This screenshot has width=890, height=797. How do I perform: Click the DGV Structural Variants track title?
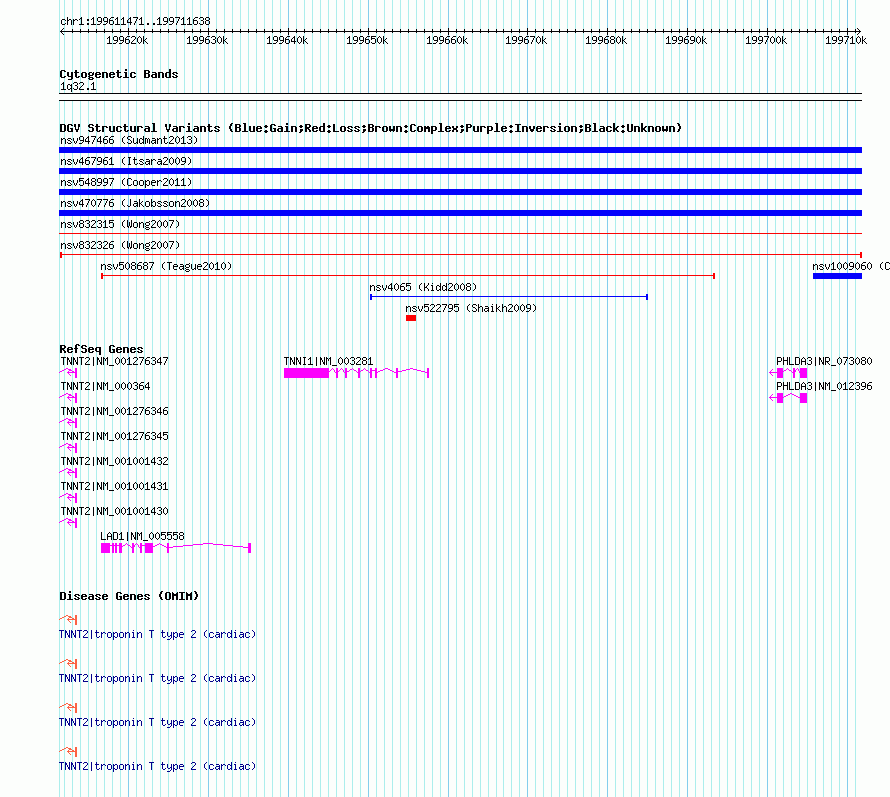pyautogui.click(x=370, y=128)
